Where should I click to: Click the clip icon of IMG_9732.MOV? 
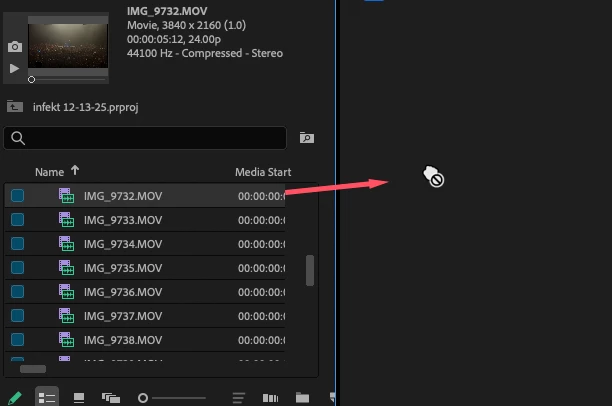[x=66, y=196]
